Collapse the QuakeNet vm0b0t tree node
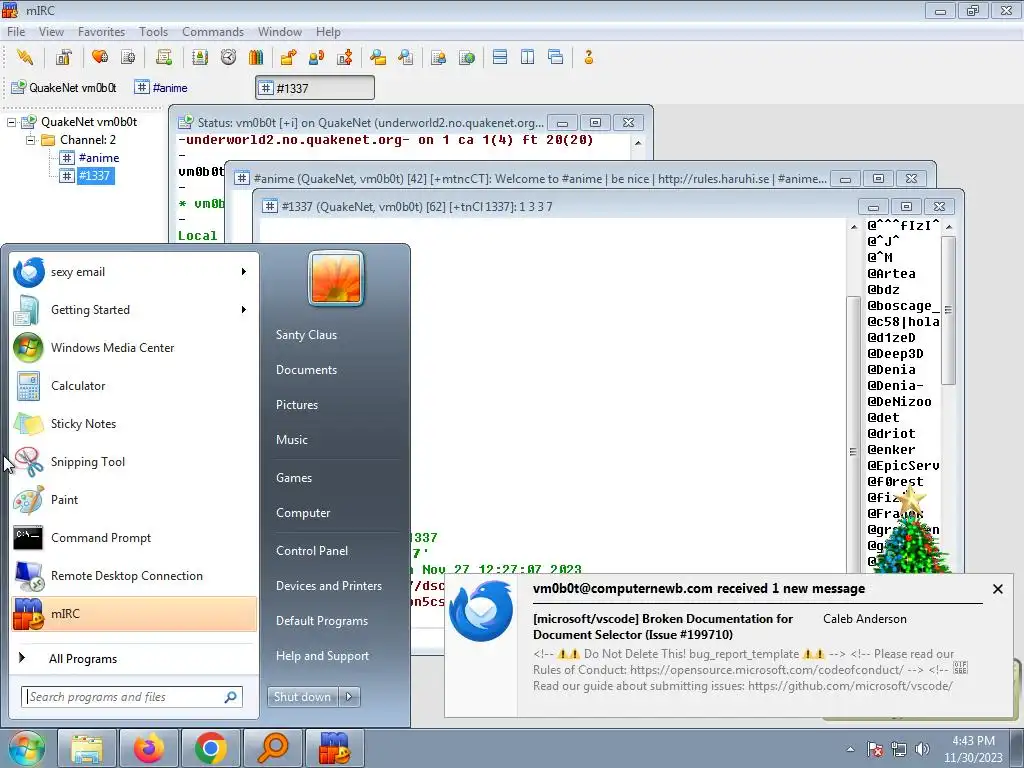This screenshot has height=768, width=1024. (x=11, y=122)
